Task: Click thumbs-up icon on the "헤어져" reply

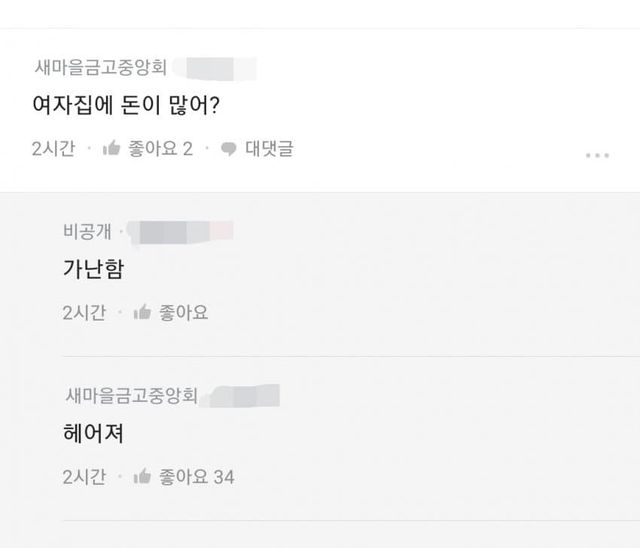Action: tap(142, 476)
